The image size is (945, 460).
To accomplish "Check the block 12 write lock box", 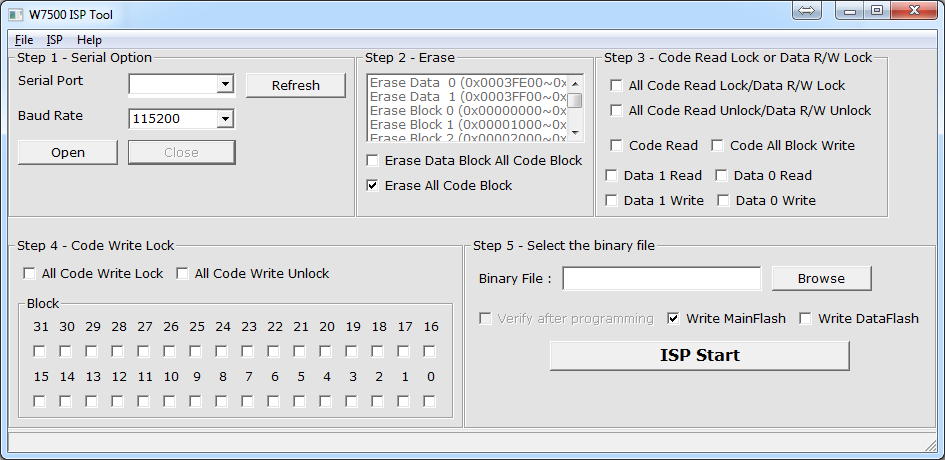I will click(x=117, y=401).
